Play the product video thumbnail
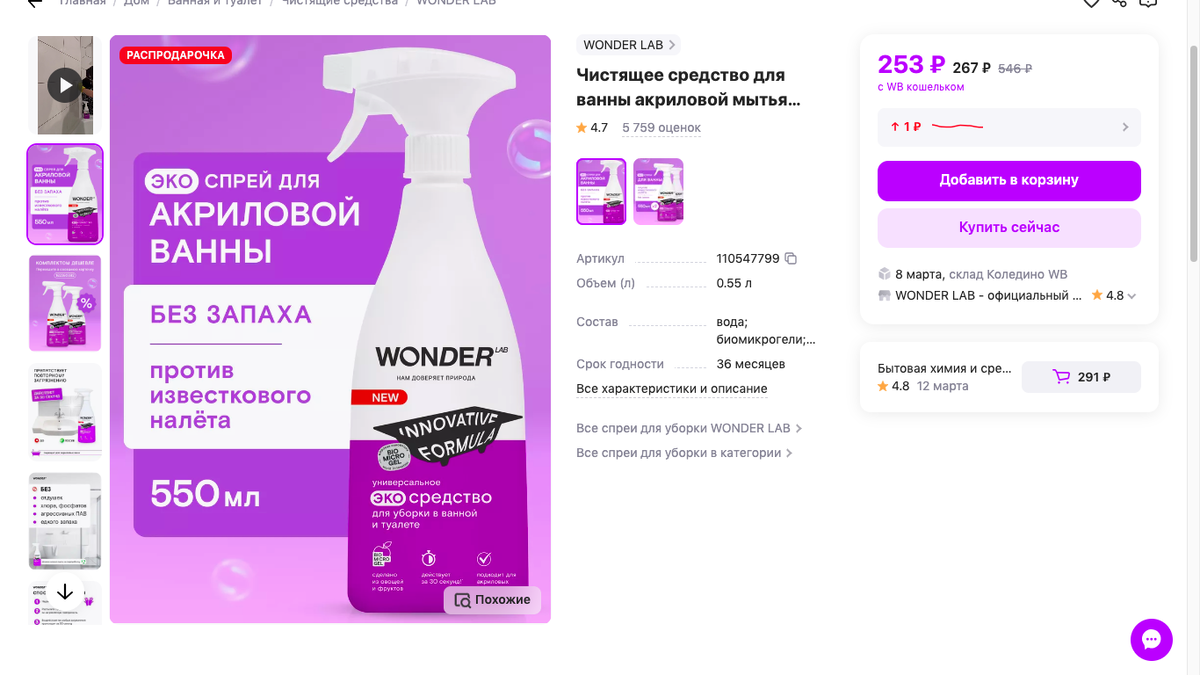 click(65, 85)
